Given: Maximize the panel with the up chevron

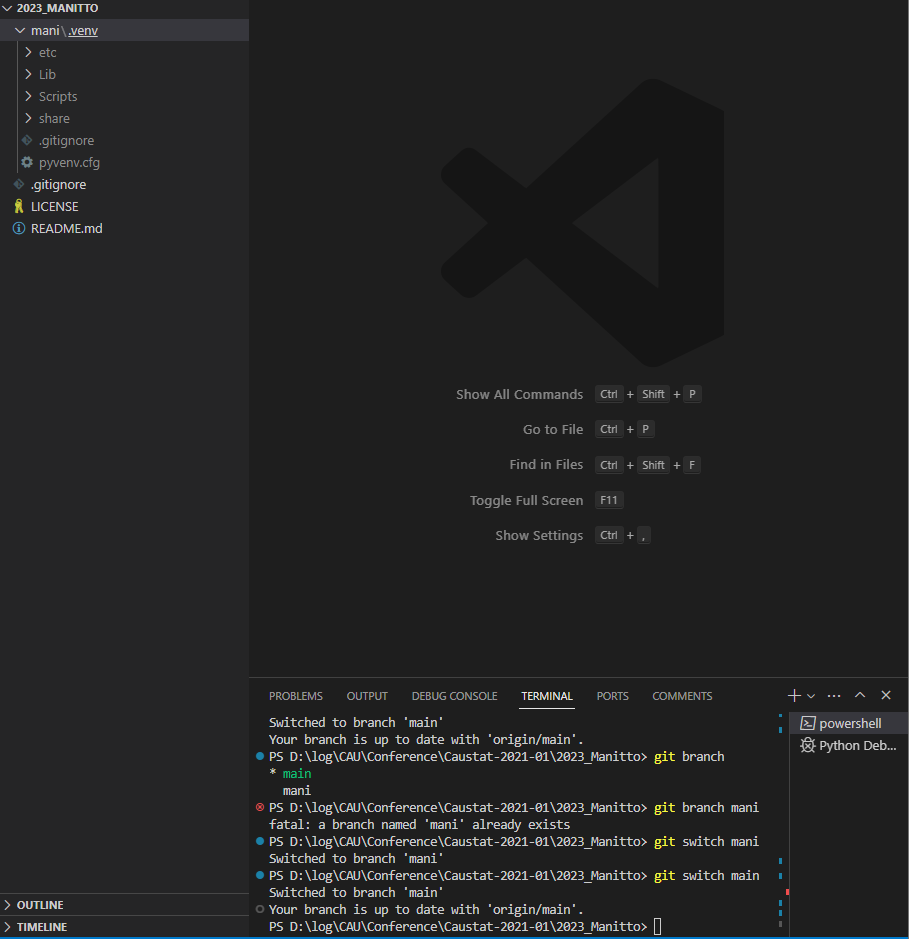Looking at the screenshot, I should click(860, 695).
